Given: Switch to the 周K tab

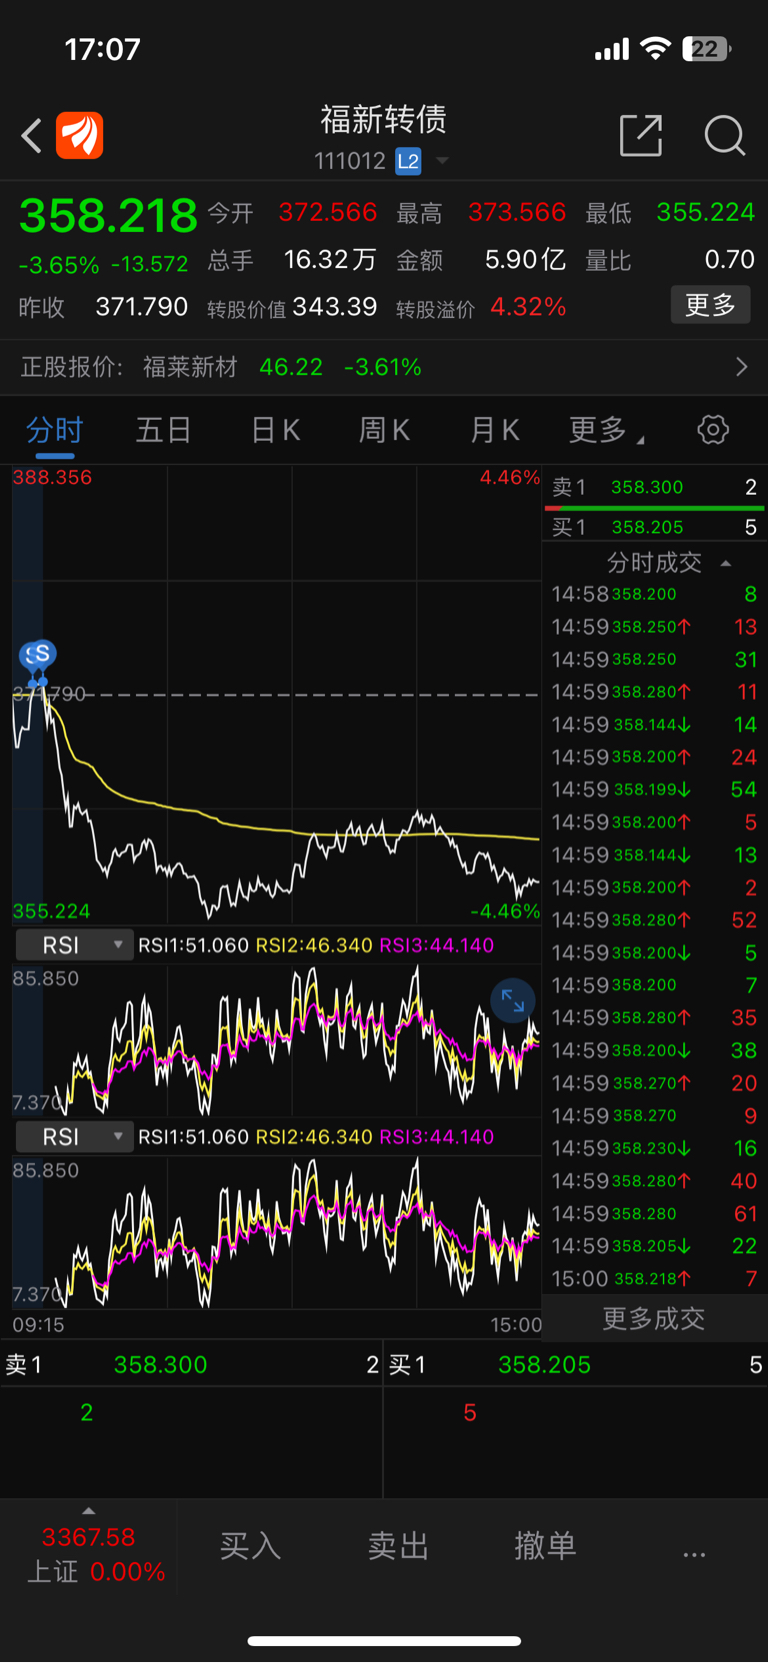Looking at the screenshot, I should coord(384,430).
